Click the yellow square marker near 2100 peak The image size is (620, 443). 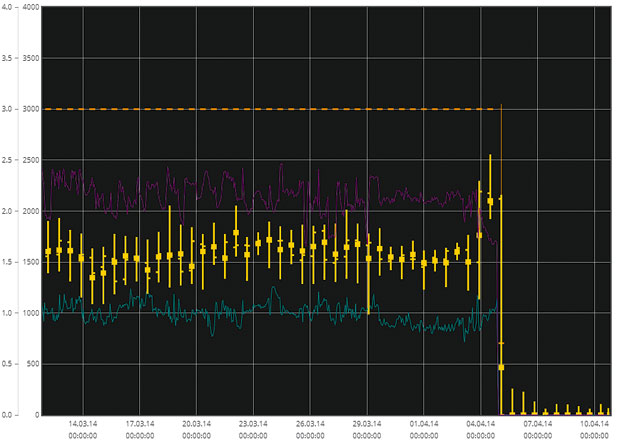point(490,201)
